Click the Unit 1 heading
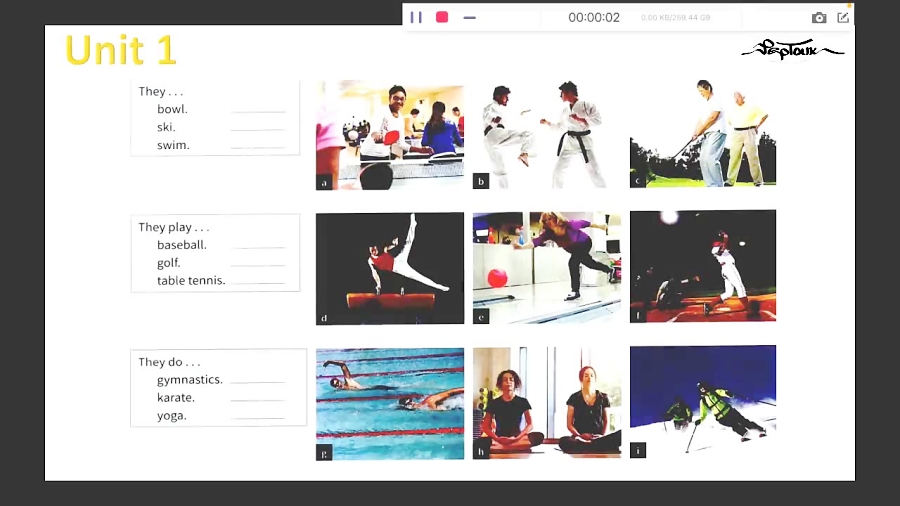 coord(120,50)
